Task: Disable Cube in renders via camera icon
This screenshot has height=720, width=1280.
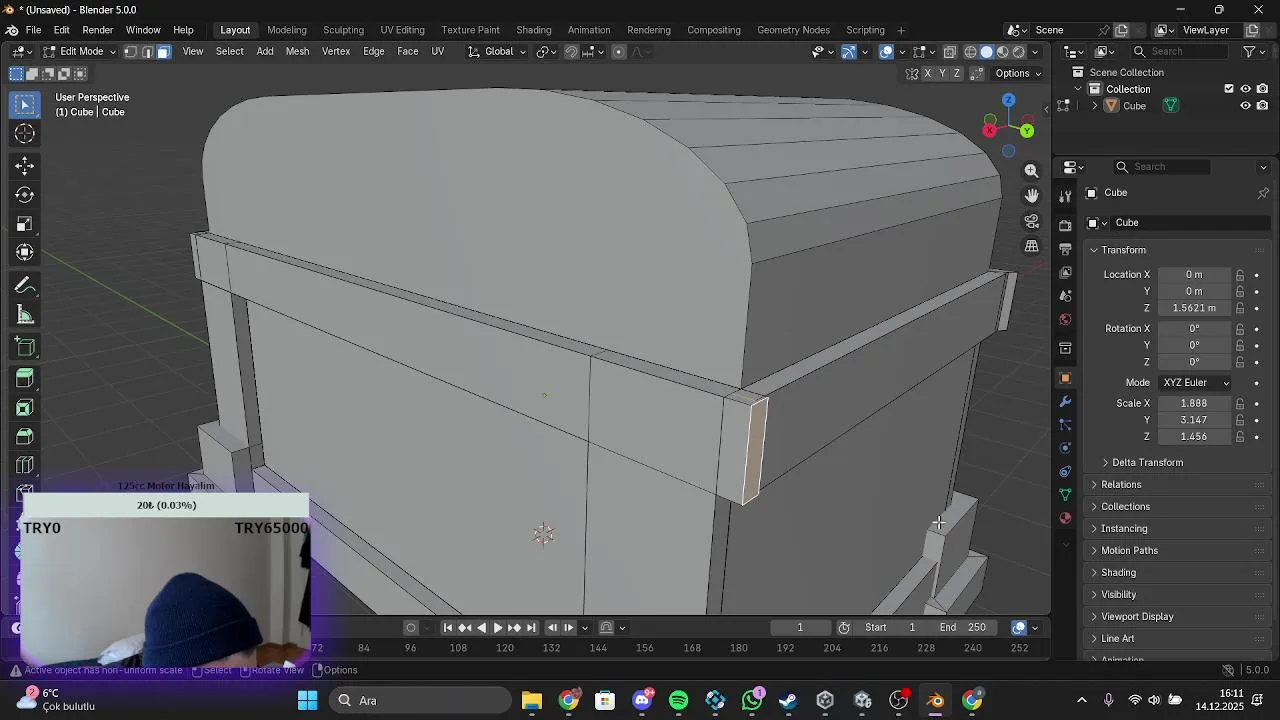Action: point(1262,106)
